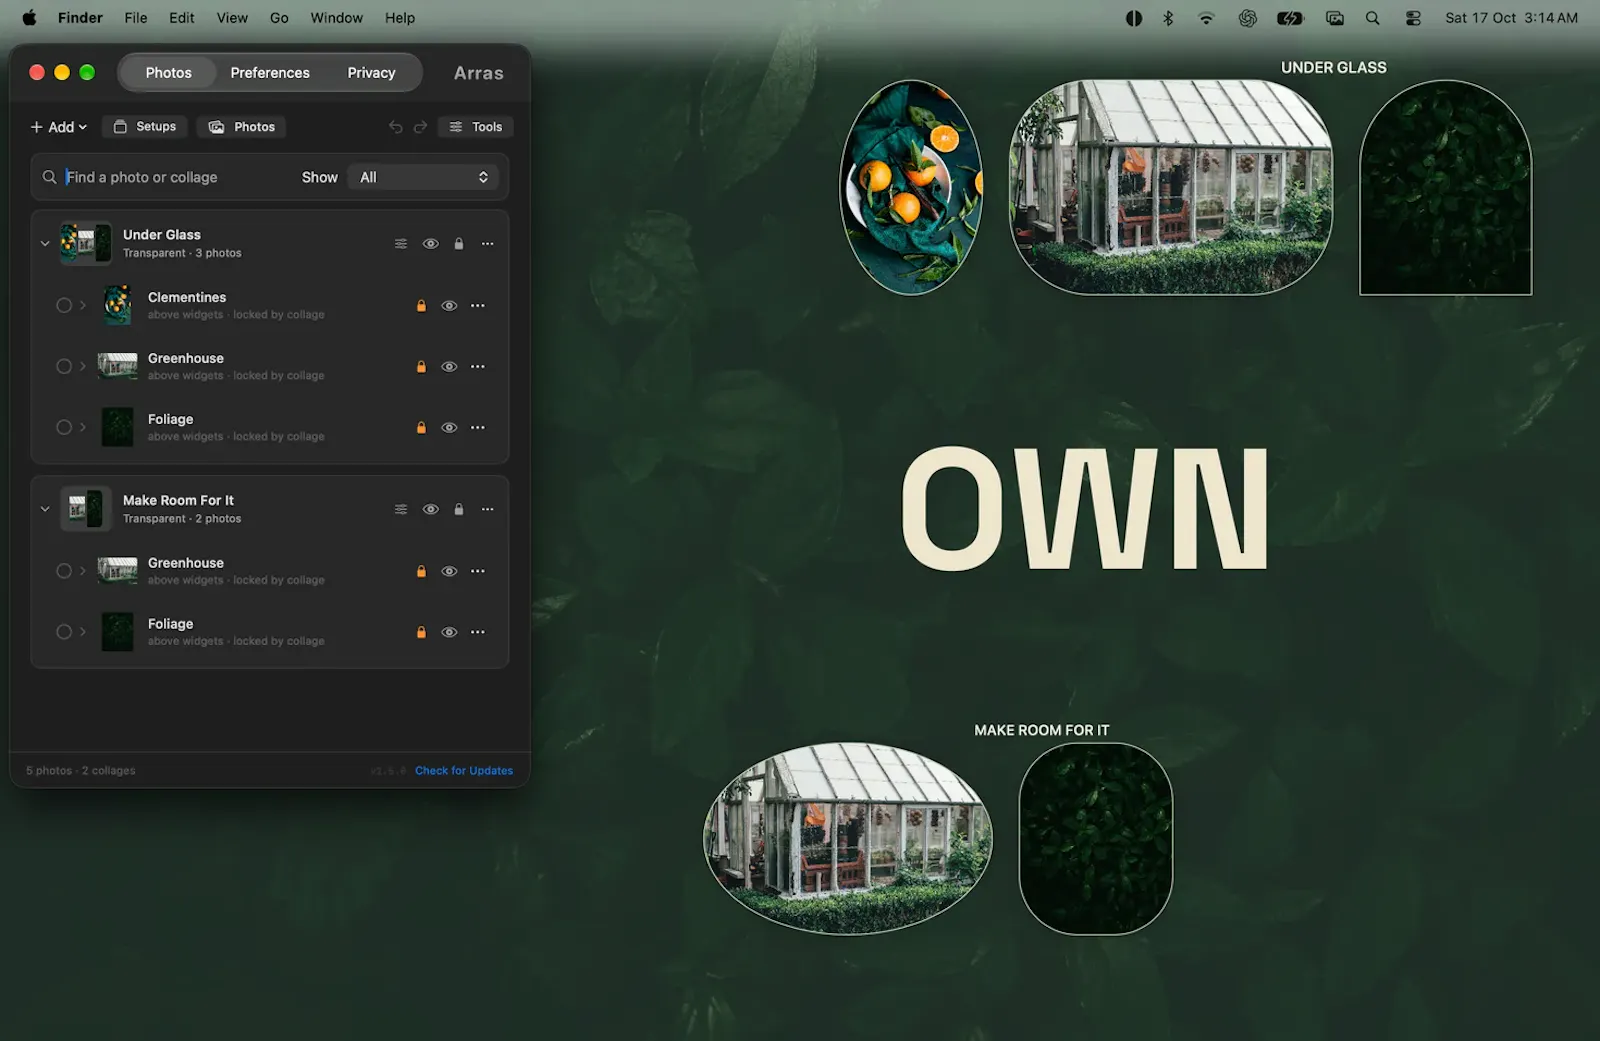Click the Clementines photo on desktop
The height and width of the screenshot is (1041, 1600).
(x=911, y=188)
